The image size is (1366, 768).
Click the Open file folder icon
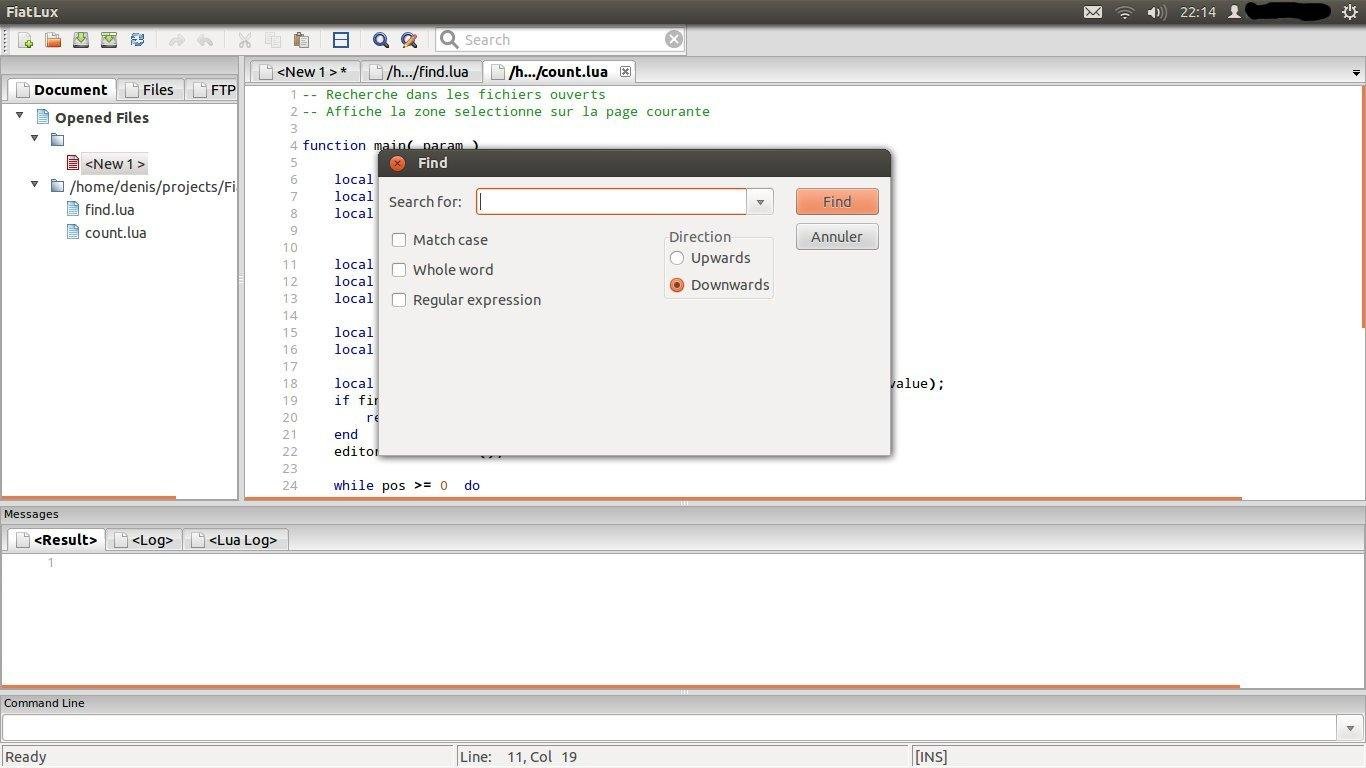tap(53, 40)
